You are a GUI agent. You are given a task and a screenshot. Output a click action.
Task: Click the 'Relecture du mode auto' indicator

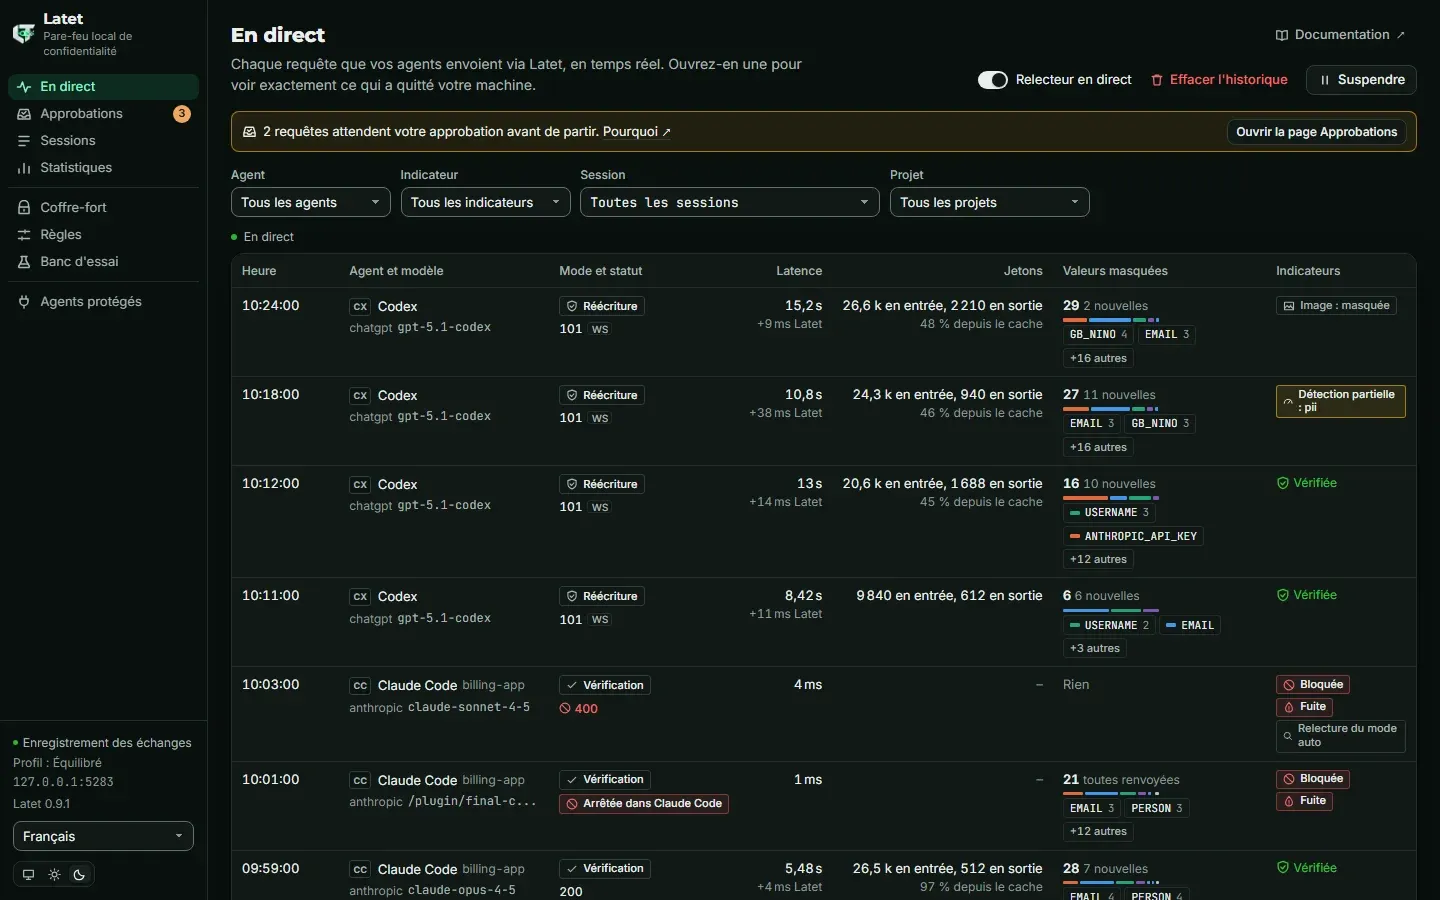click(x=1340, y=736)
